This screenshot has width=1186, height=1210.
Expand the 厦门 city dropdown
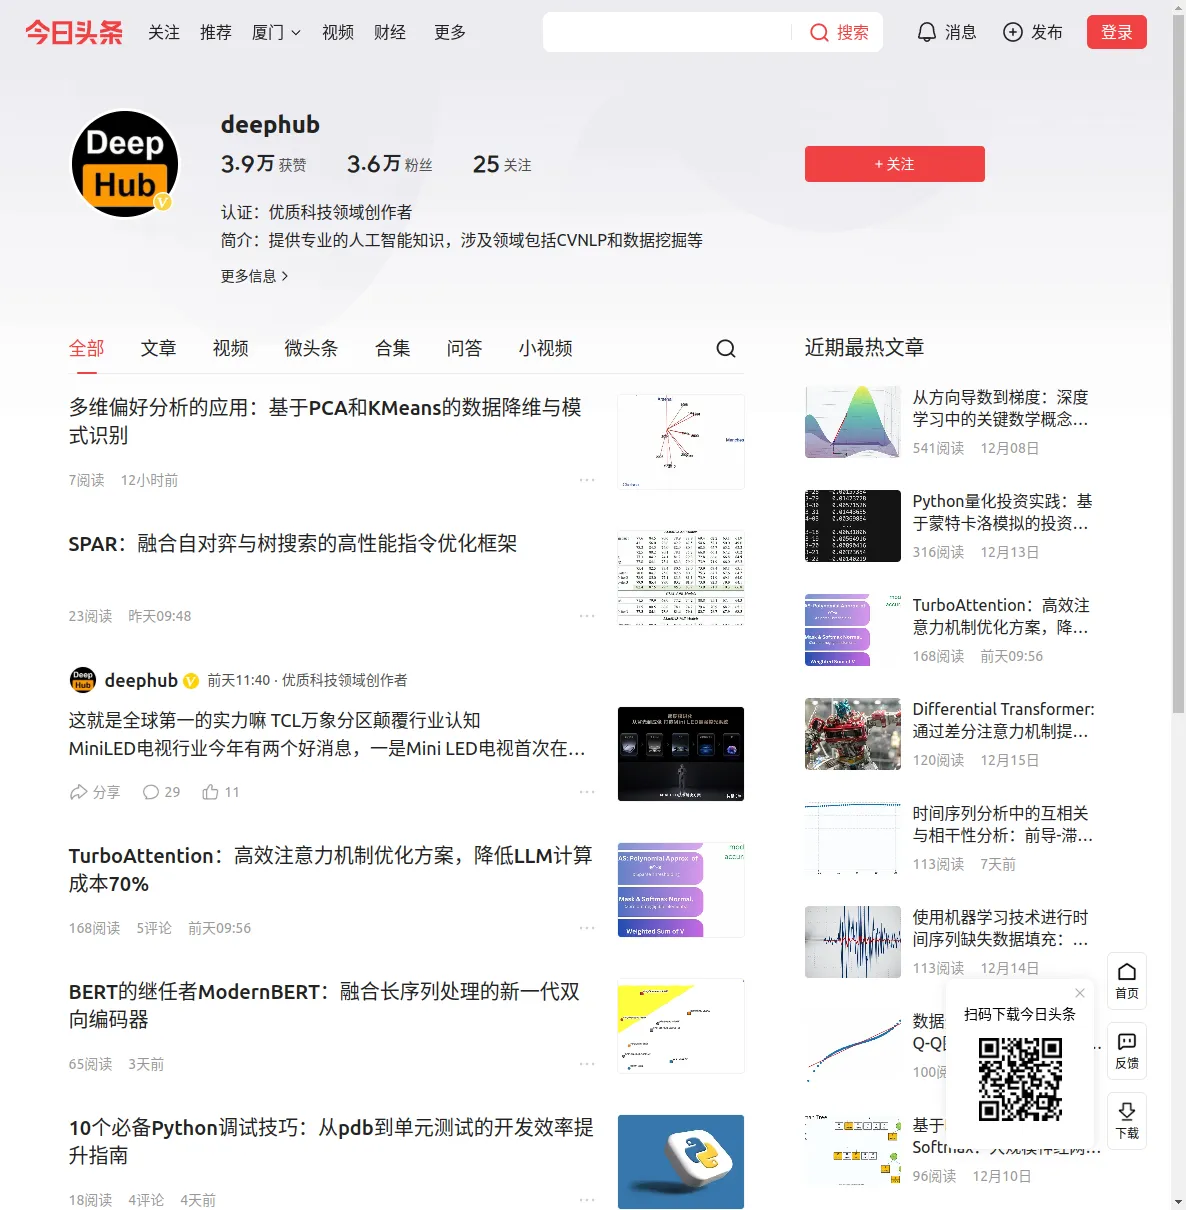click(276, 33)
